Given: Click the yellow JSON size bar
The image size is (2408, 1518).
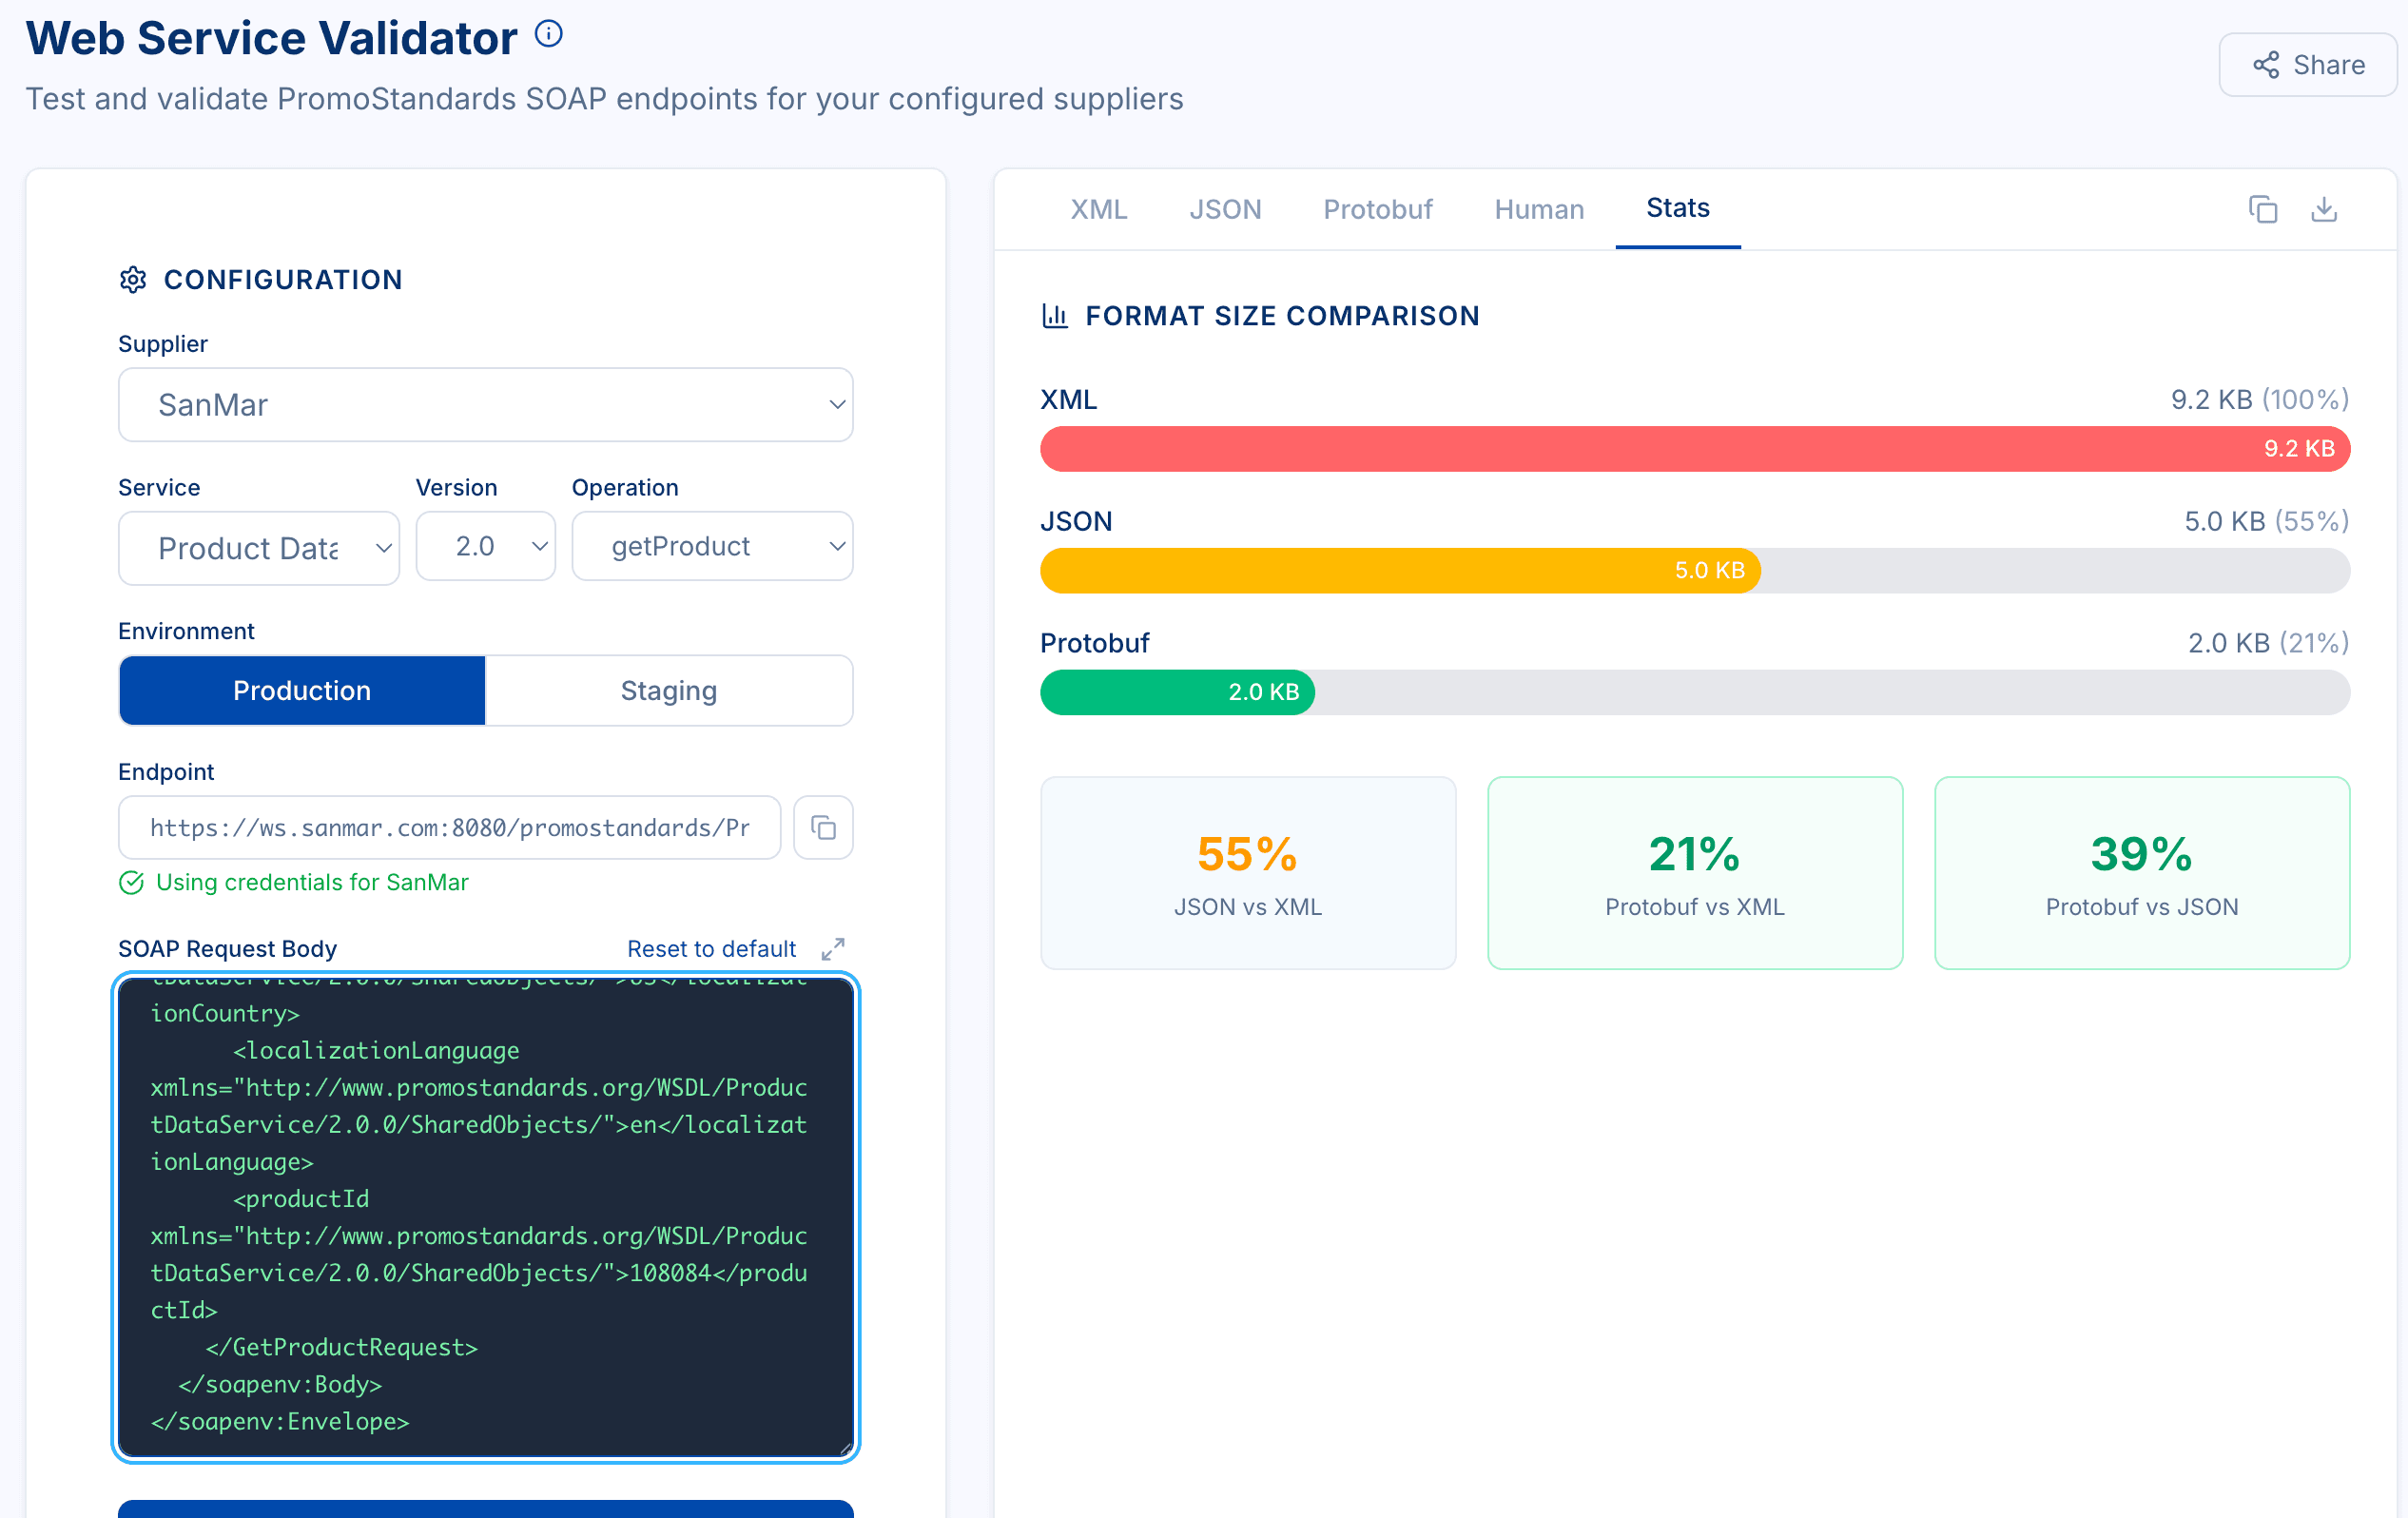Looking at the screenshot, I should (x=1400, y=570).
